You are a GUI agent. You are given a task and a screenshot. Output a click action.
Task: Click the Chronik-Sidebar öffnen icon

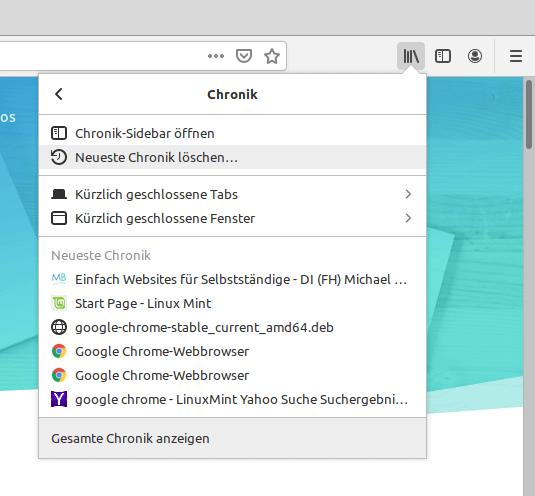pos(59,133)
